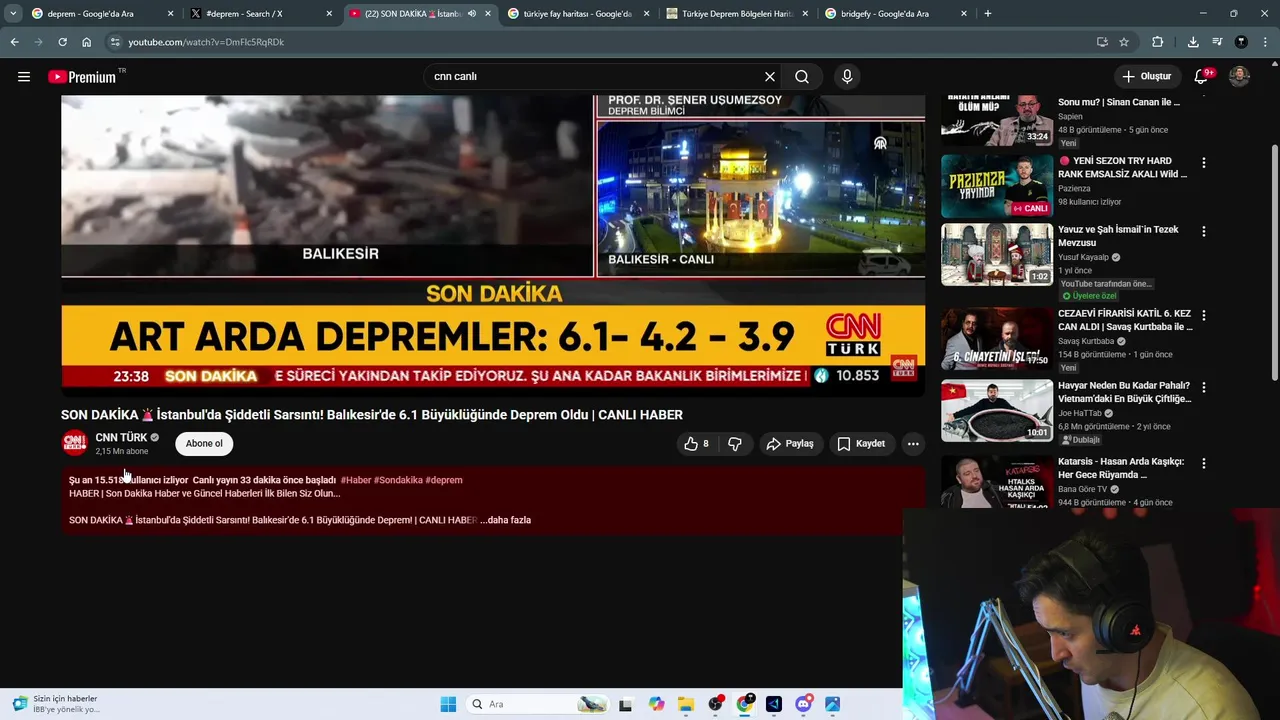Screen dimensions: 1280x720
Task: Switch to 'Türkiye Deprem Bölgeleri Haritası' tab
Action: click(738, 14)
